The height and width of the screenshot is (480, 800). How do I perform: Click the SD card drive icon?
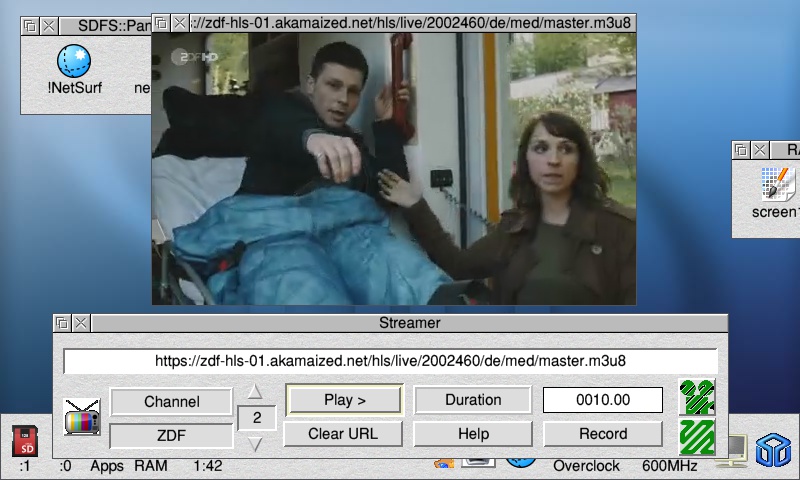click(x=25, y=441)
